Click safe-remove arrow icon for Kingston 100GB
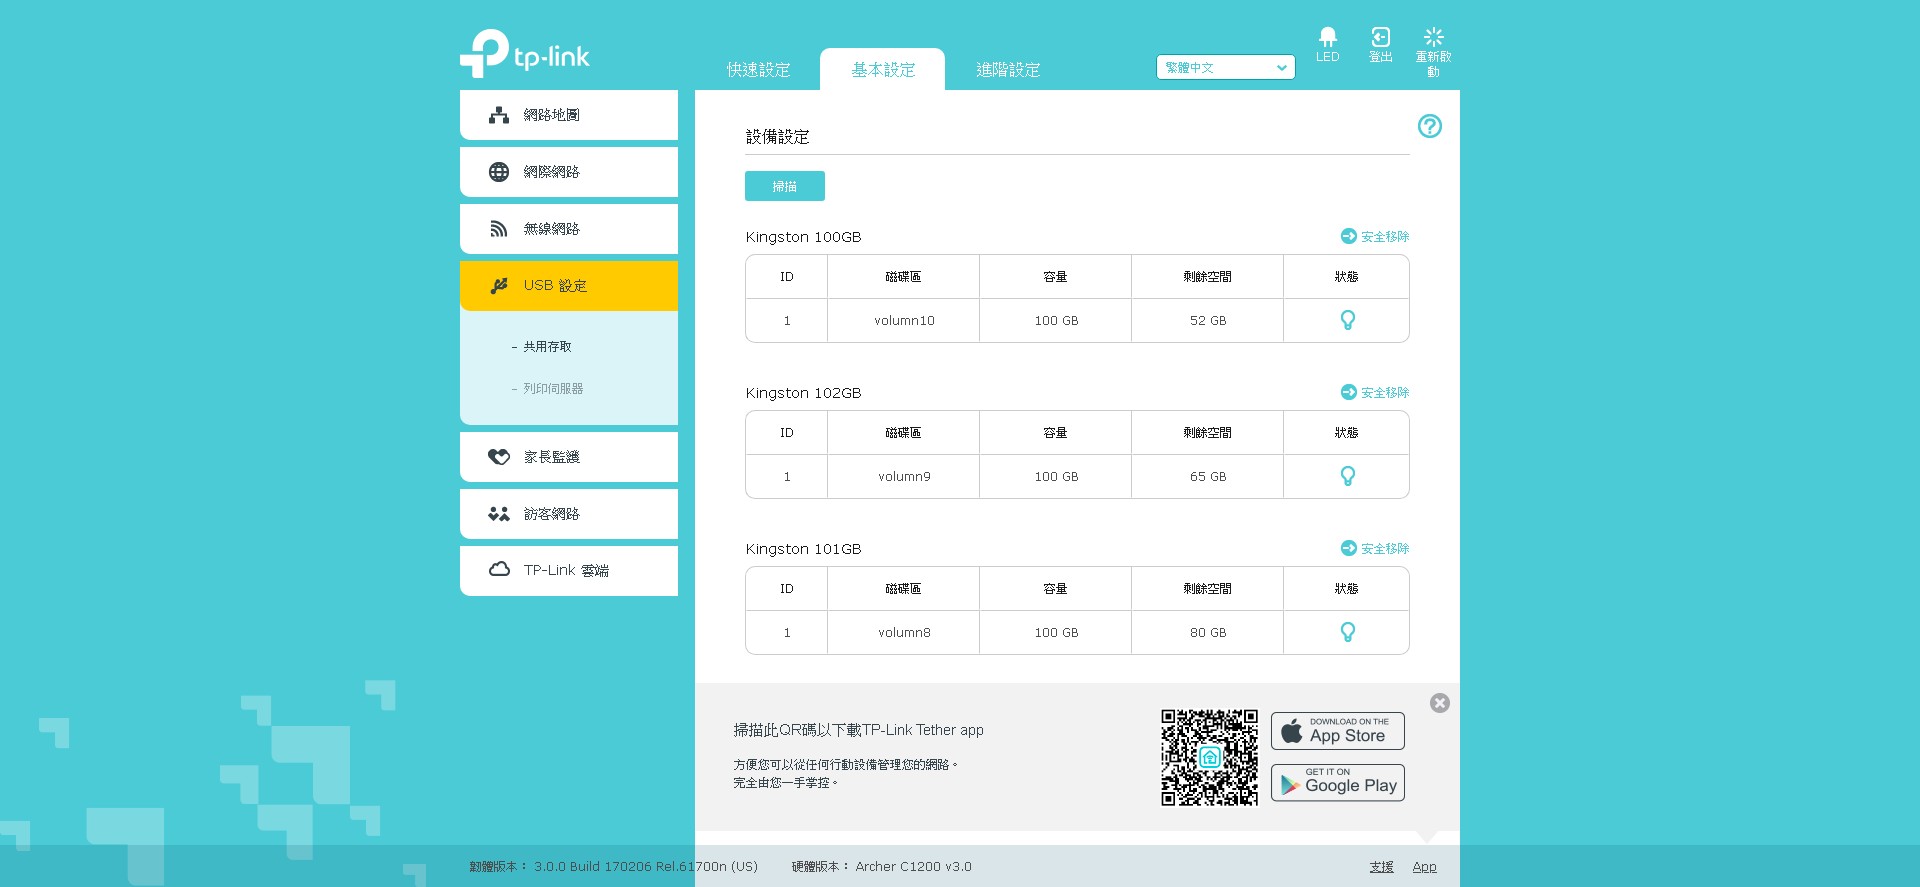This screenshot has height=887, width=1920. point(1348,236)
